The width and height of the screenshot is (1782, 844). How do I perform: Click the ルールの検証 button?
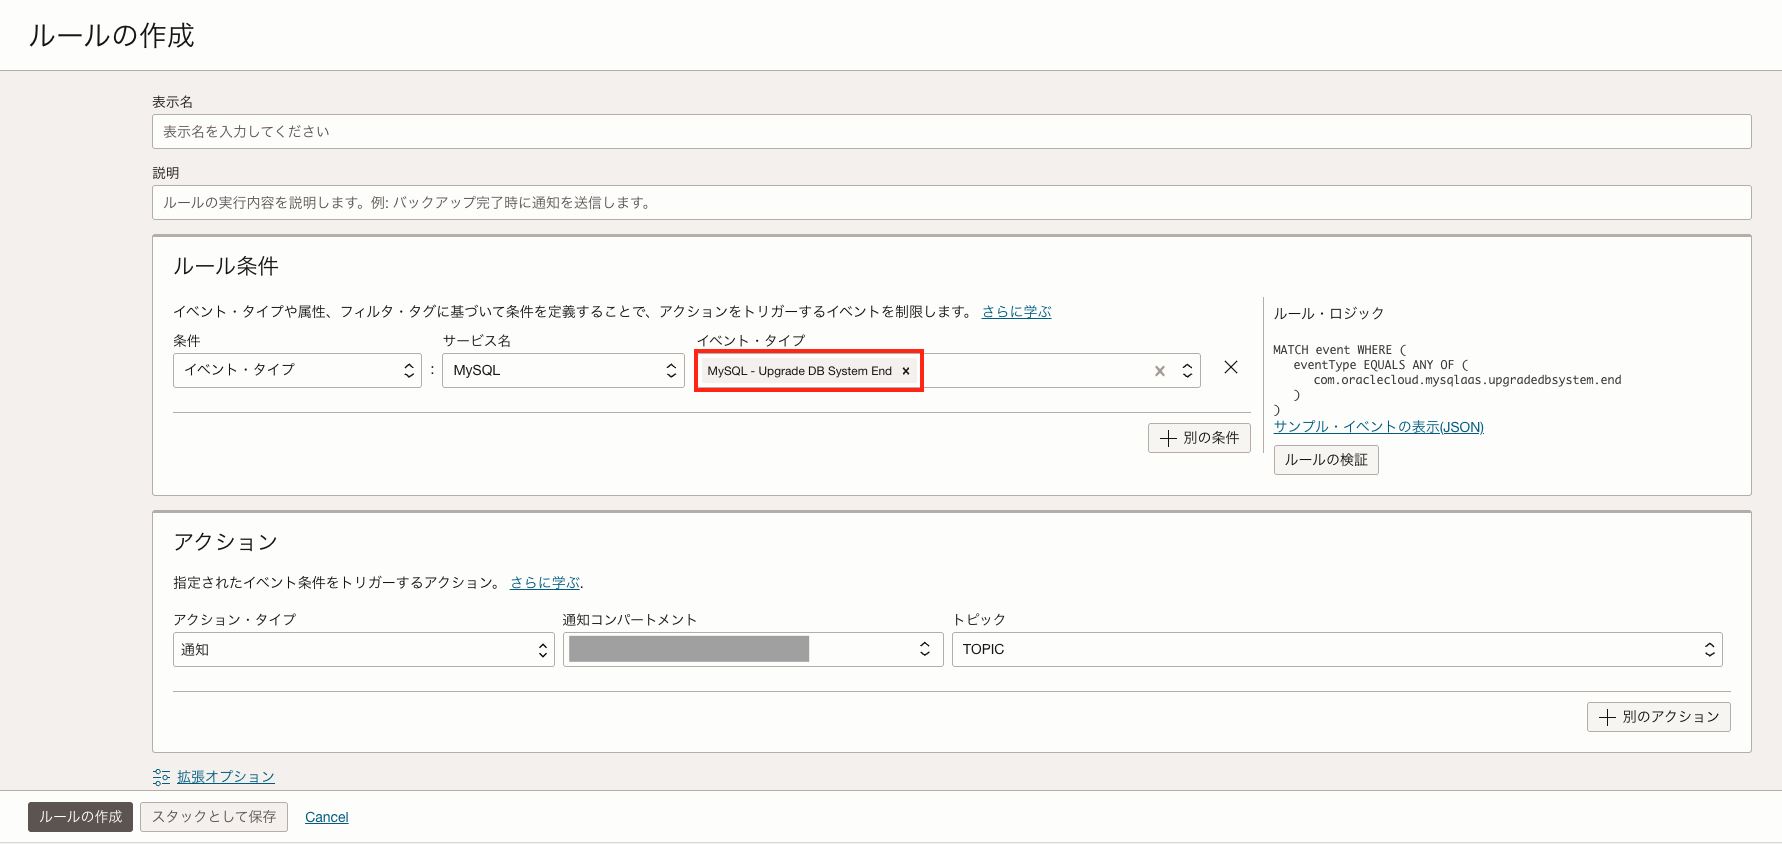click(1325, 460)
